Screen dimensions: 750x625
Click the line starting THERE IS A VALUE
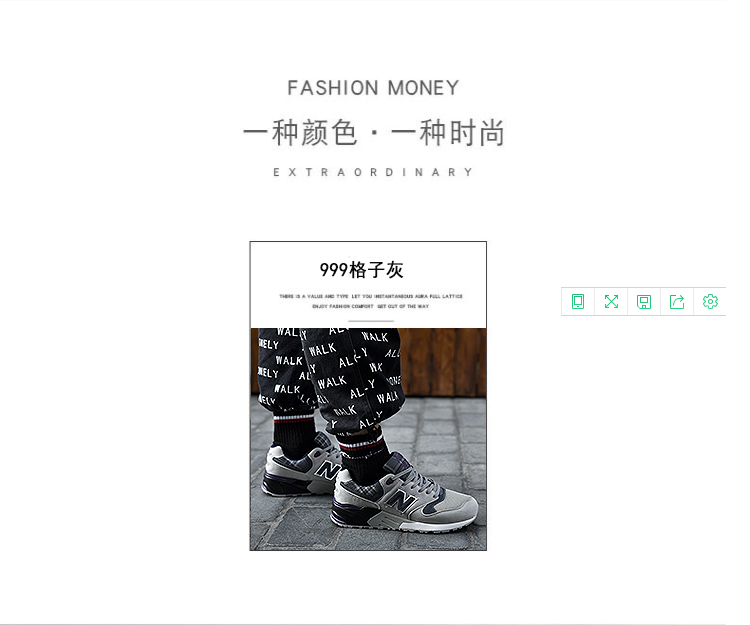(371, 296)
